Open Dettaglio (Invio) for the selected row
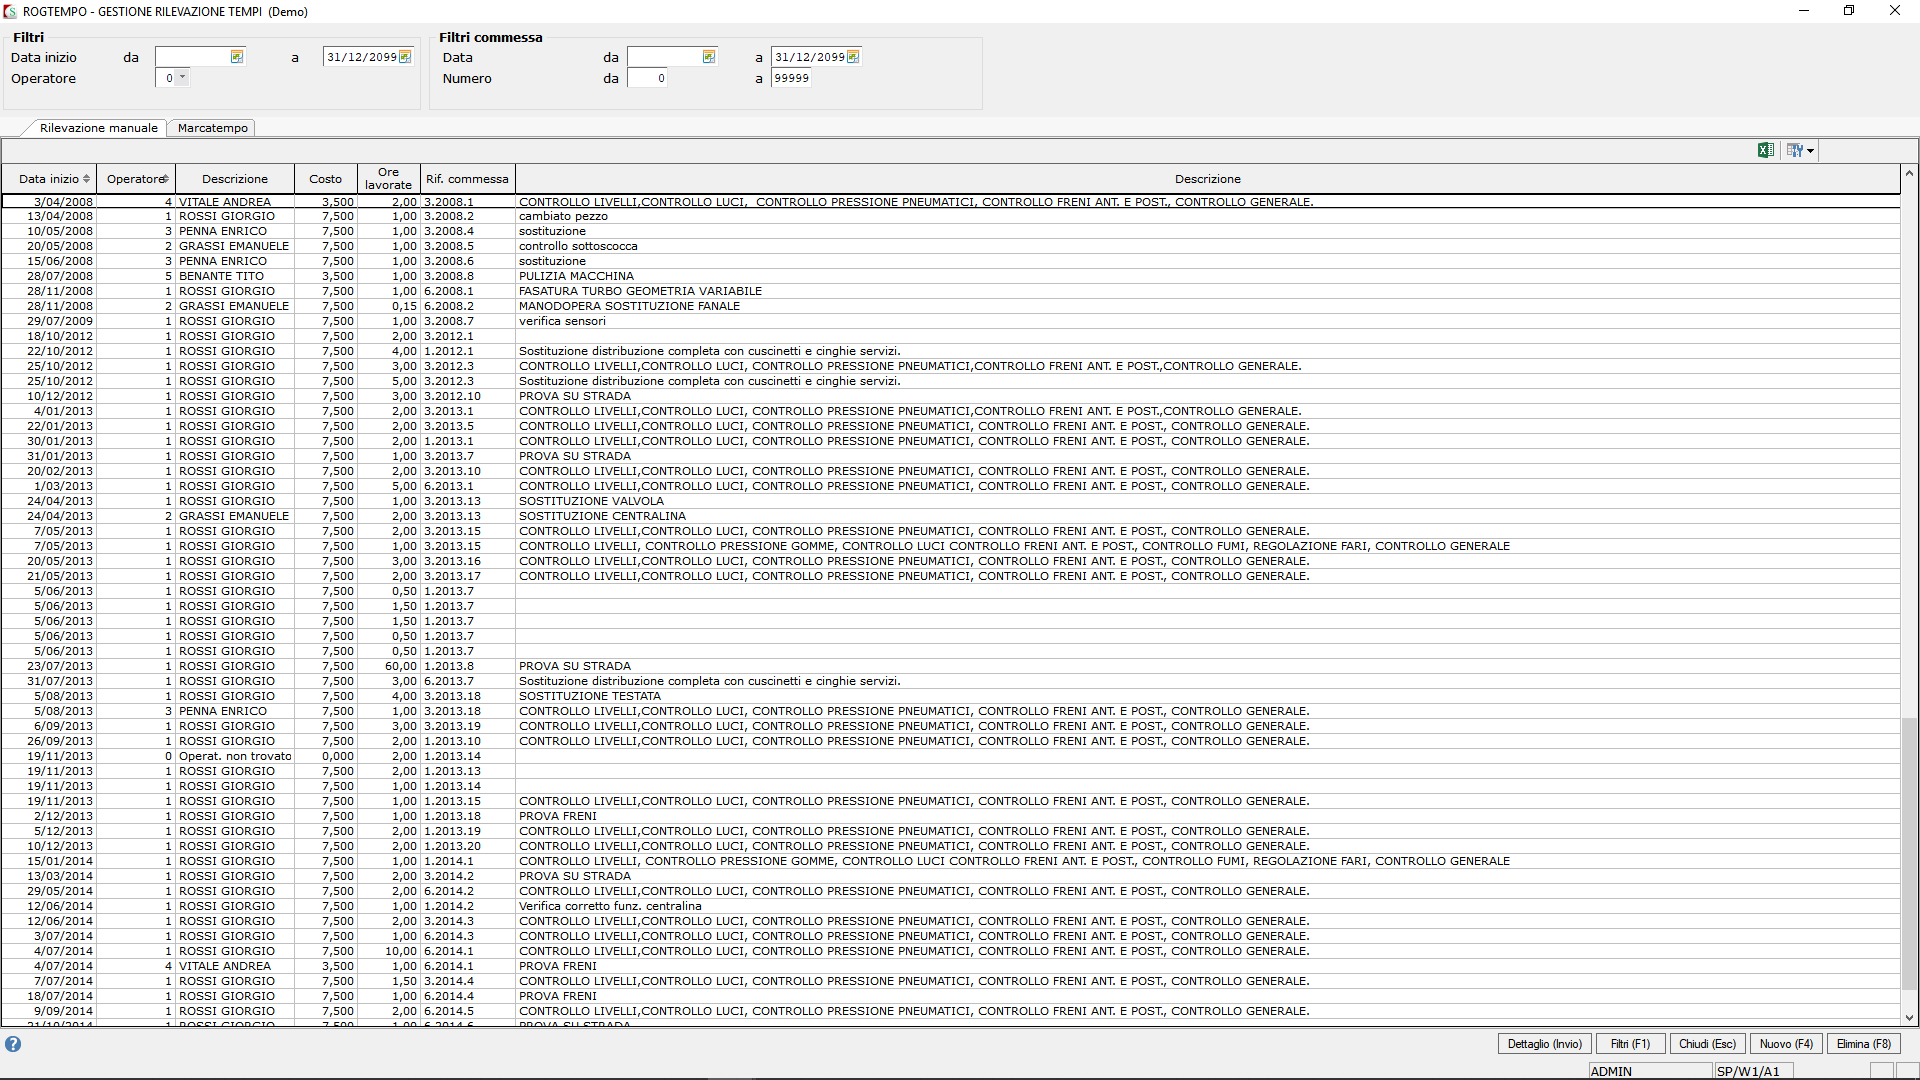This screenshot has width=1920, height=1080. click(x=1545, y=1044)
